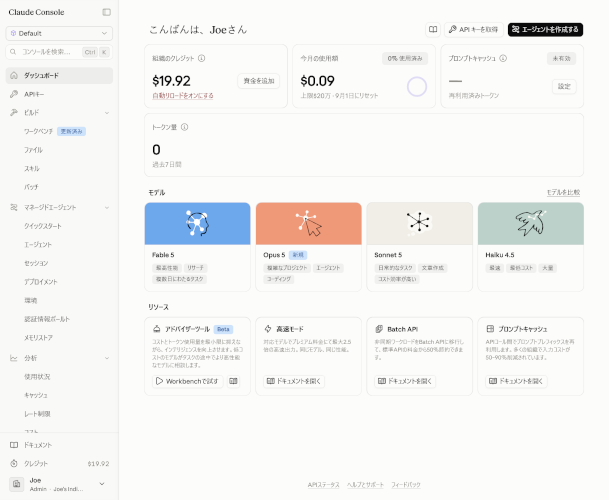The width and height of the screenshot is (609, 500).
Task: Open the documentation book icon in the header
Action: point(433,30)
